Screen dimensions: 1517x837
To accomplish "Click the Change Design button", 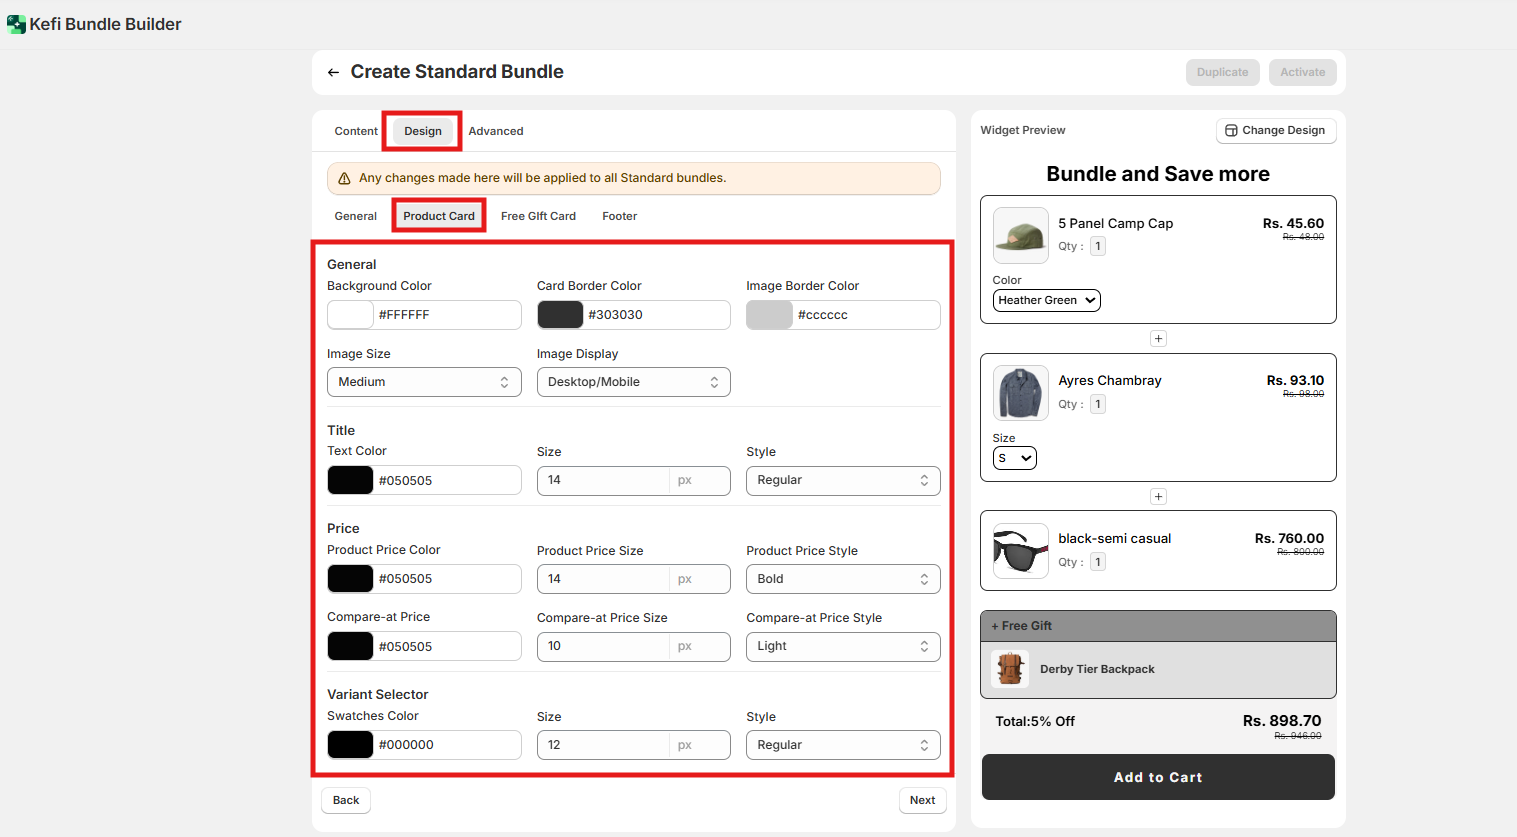I will coord(1275,131).
